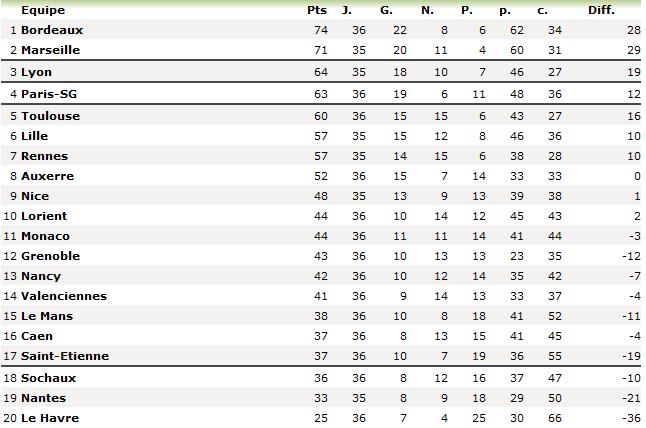Open the Auxerre team link

(x=47, y=176)
